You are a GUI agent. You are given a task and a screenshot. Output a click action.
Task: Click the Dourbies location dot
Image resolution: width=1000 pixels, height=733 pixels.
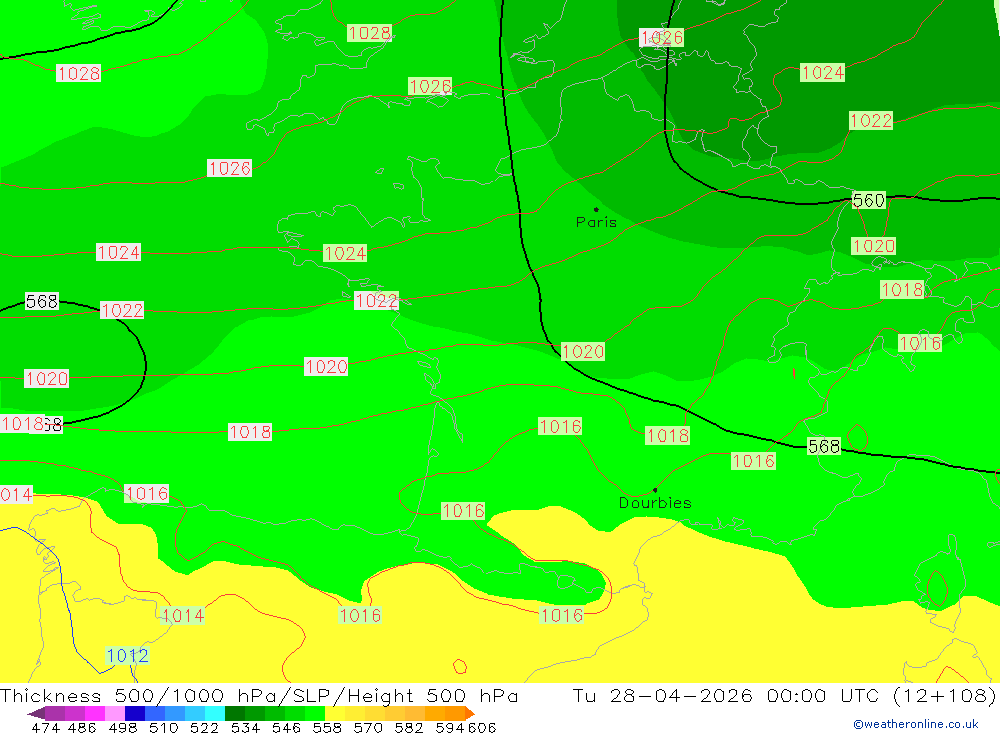tap(655, 490)
